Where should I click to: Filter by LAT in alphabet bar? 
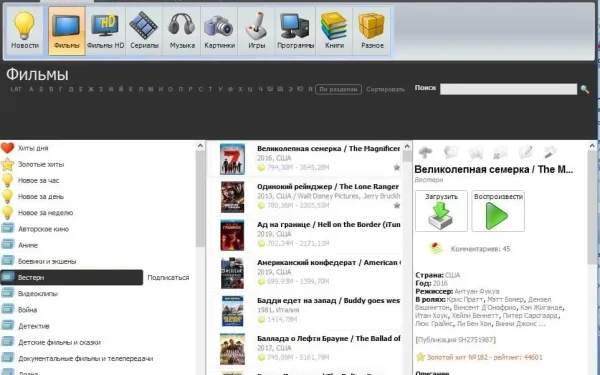click(x=16, y=89)
